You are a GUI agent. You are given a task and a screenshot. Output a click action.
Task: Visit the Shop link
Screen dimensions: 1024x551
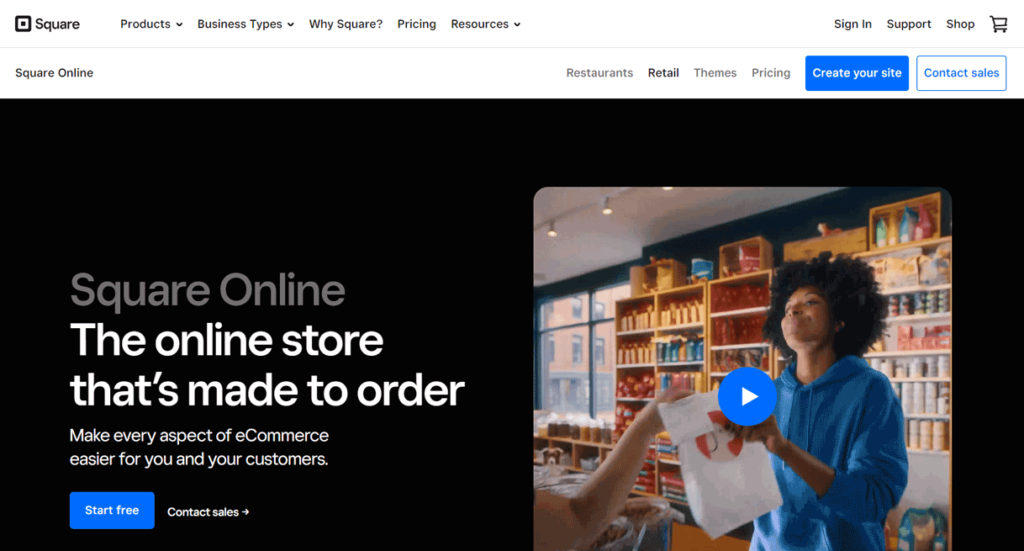pos(960,24)
